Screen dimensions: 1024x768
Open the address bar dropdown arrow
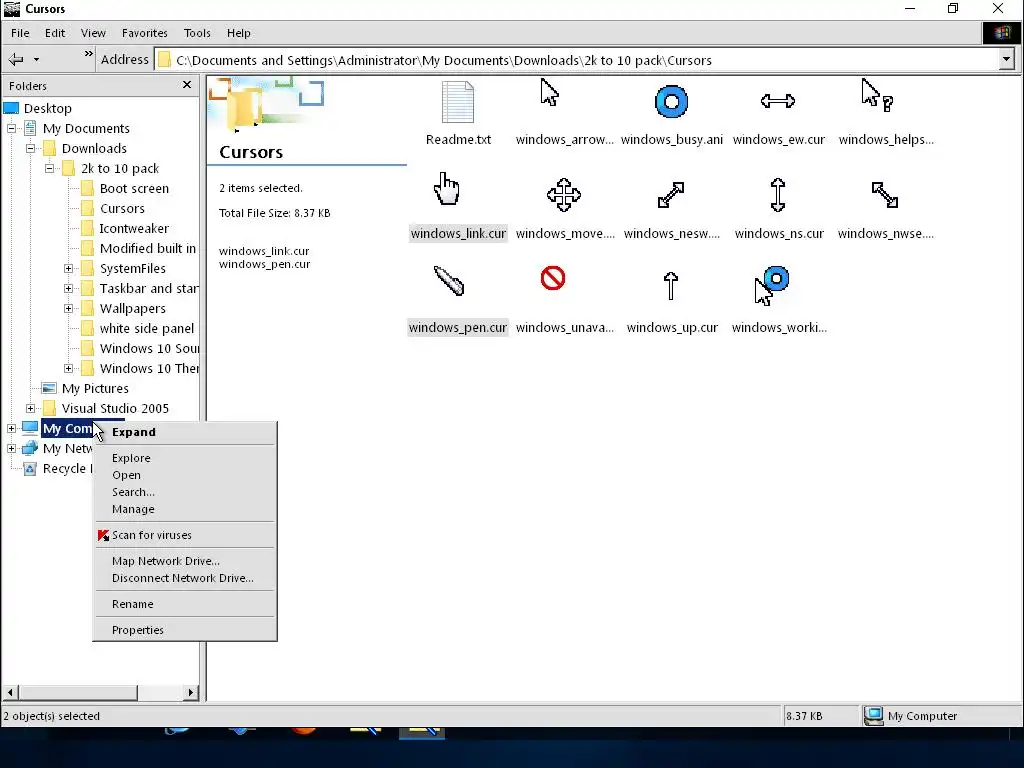pyautogui.click(x=1006, y=60)
